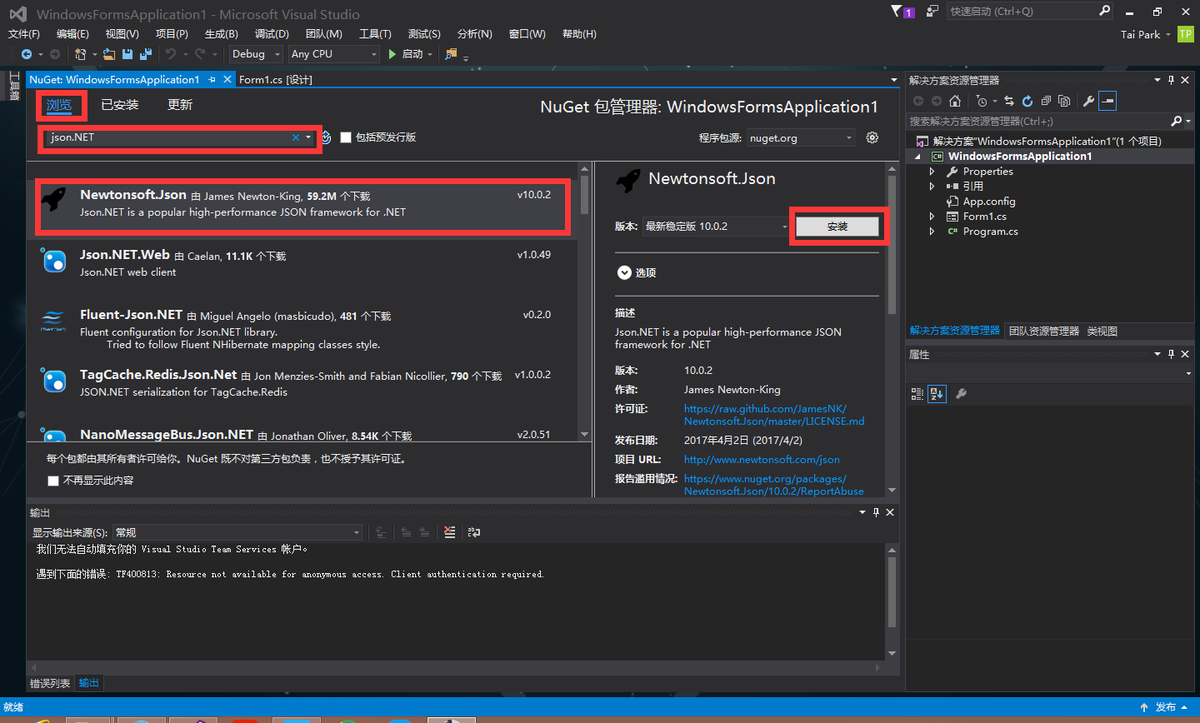
Task: Click the notifications flag icon
Action: (896, 11)
